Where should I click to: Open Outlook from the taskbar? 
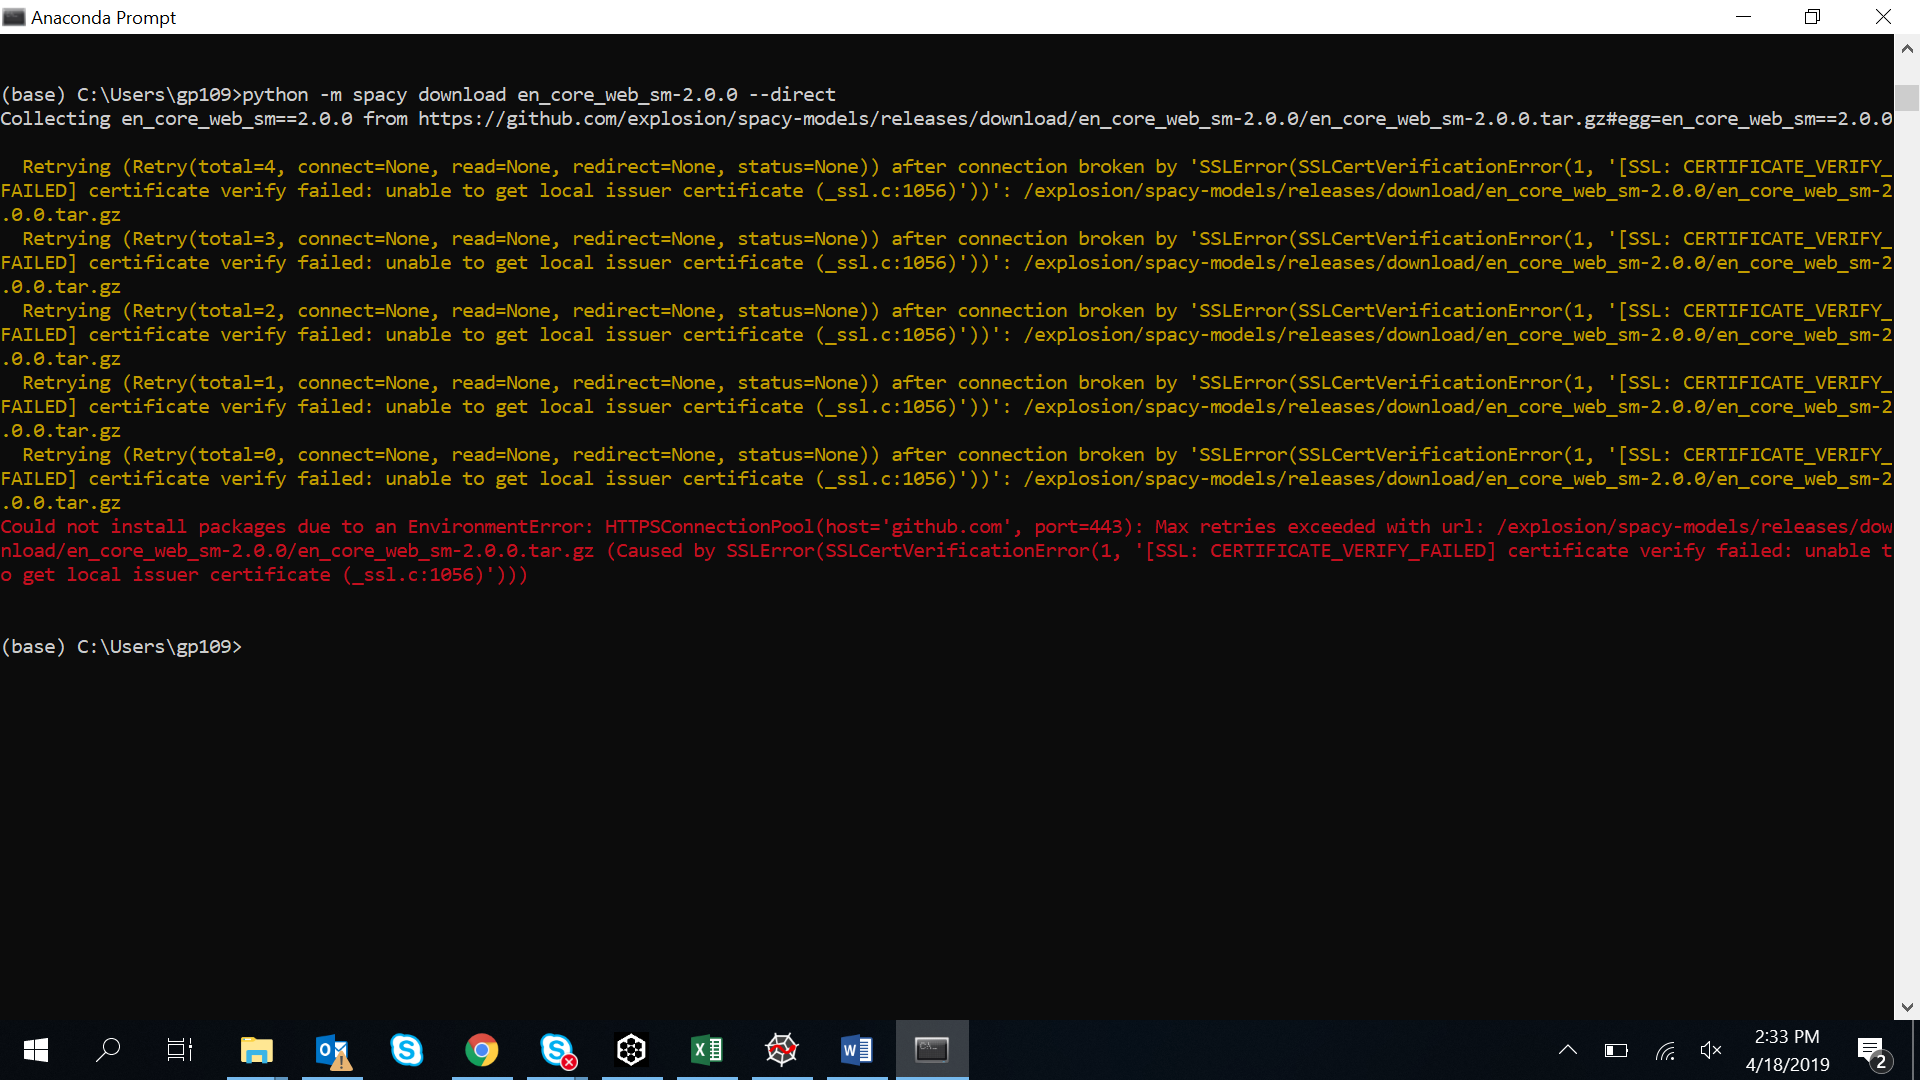(x=332, y=1050)
